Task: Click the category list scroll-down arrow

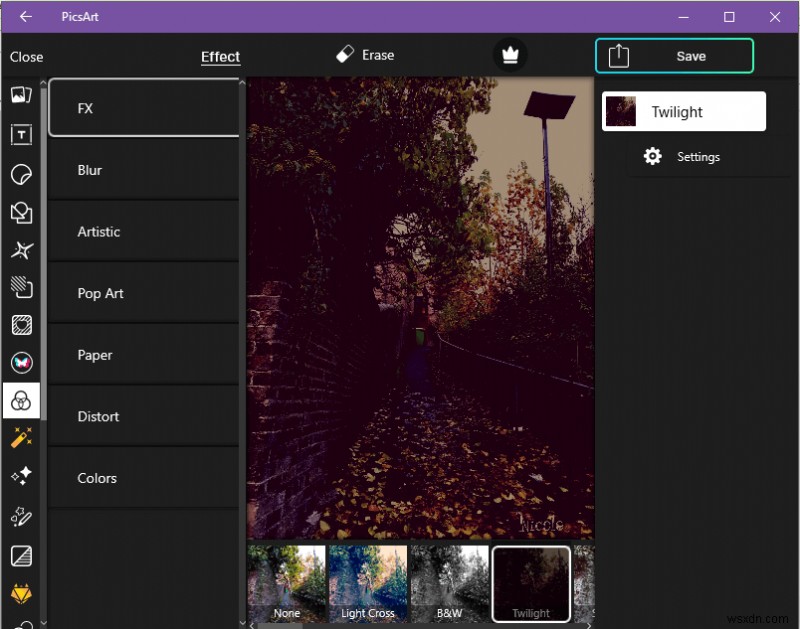Action: click(242, 623)
